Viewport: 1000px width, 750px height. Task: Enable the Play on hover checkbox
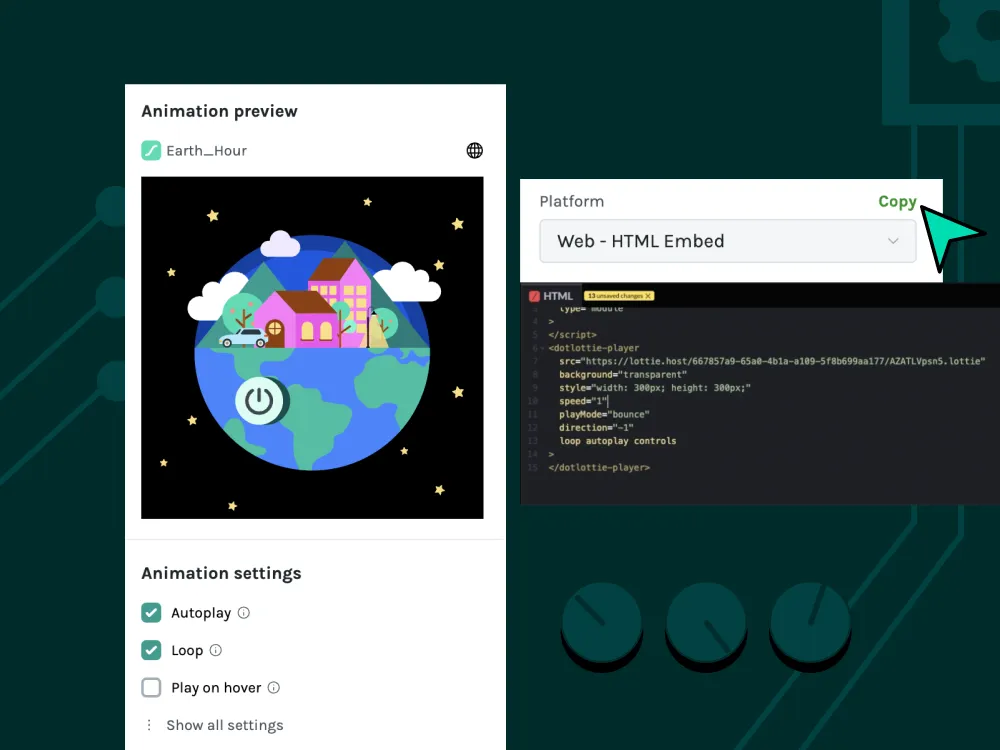151,688
